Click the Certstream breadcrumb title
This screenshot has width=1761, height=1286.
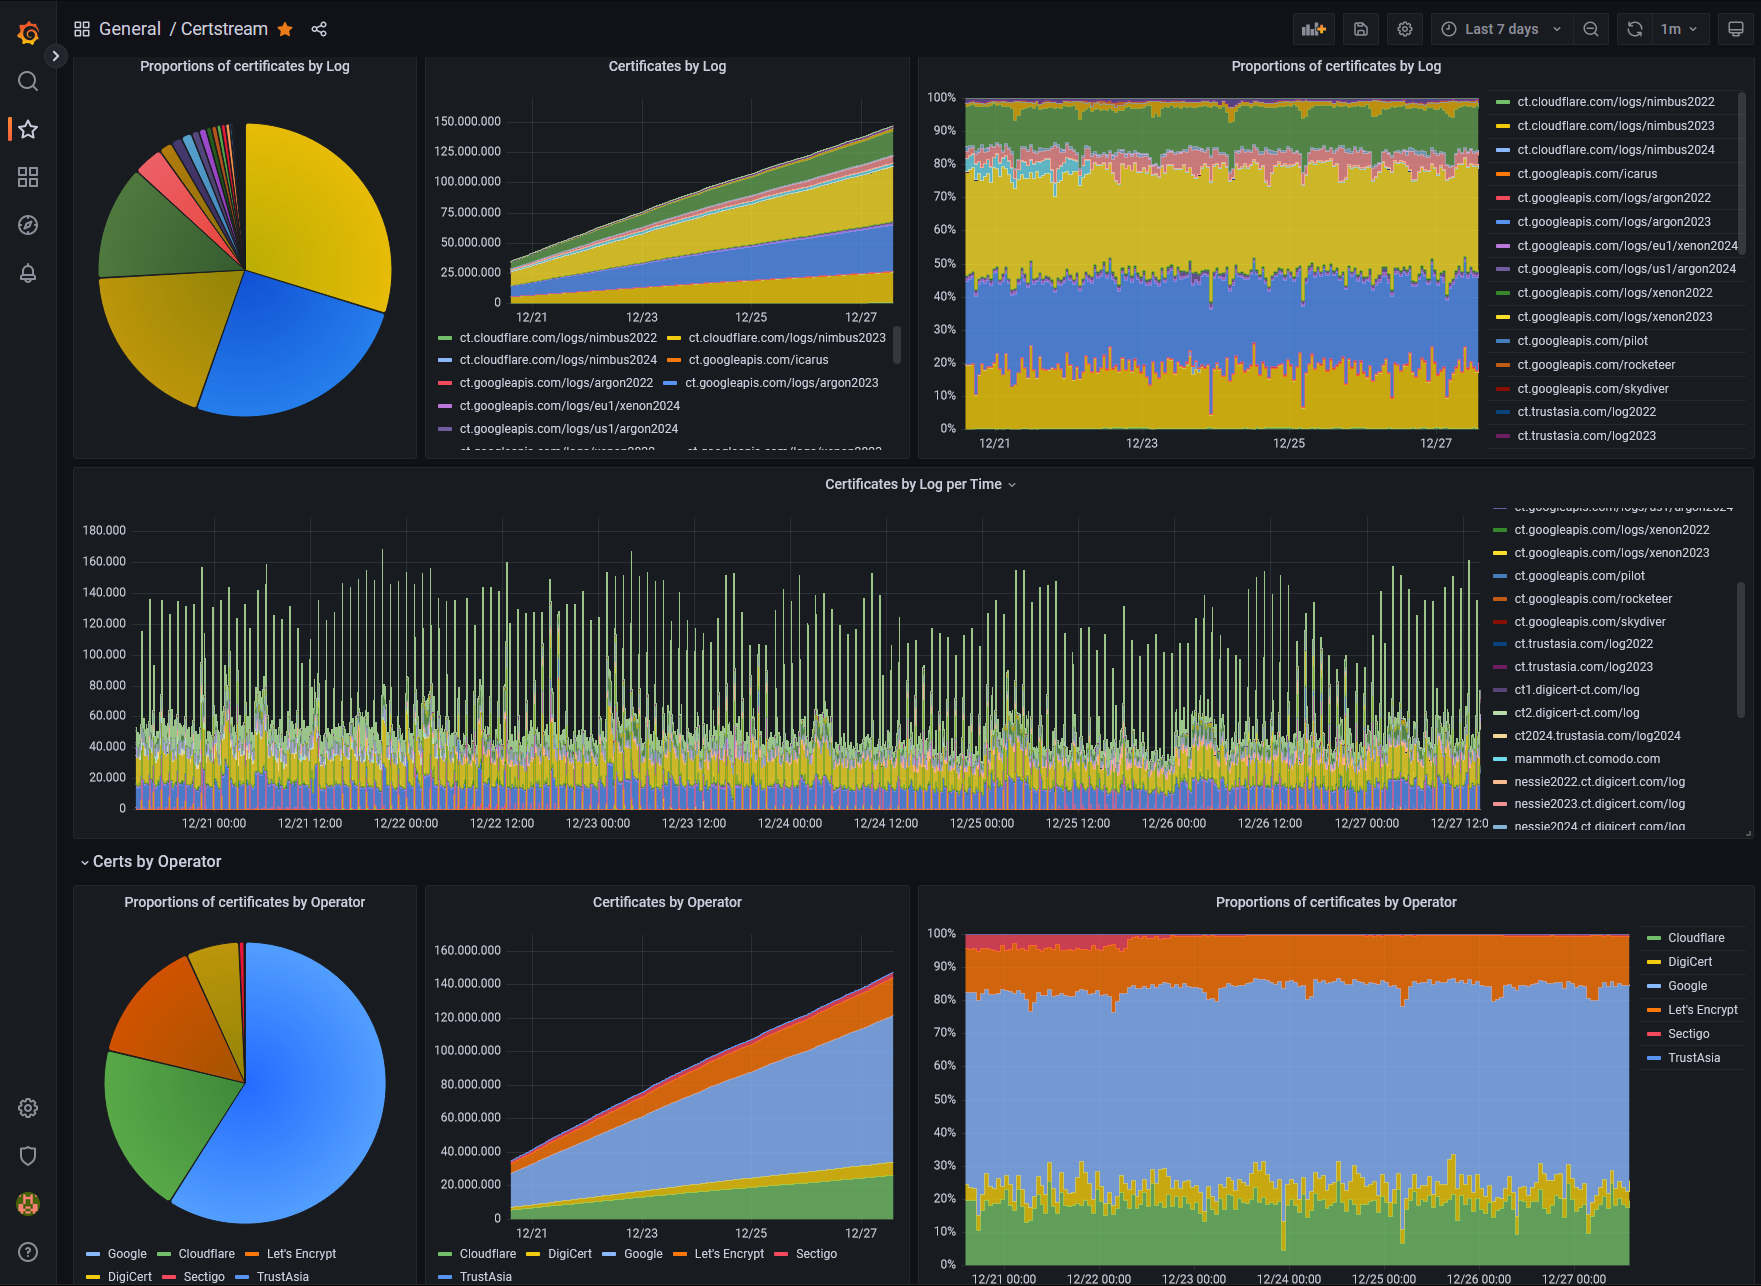(223, 29)
